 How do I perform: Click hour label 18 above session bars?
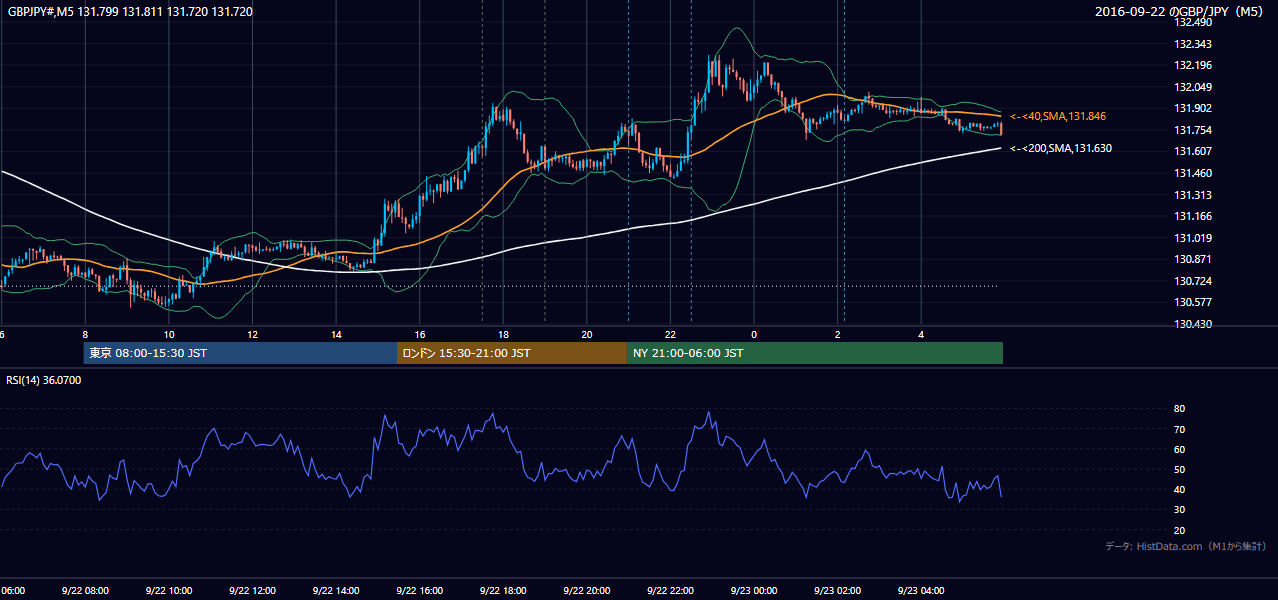(504, 335)
